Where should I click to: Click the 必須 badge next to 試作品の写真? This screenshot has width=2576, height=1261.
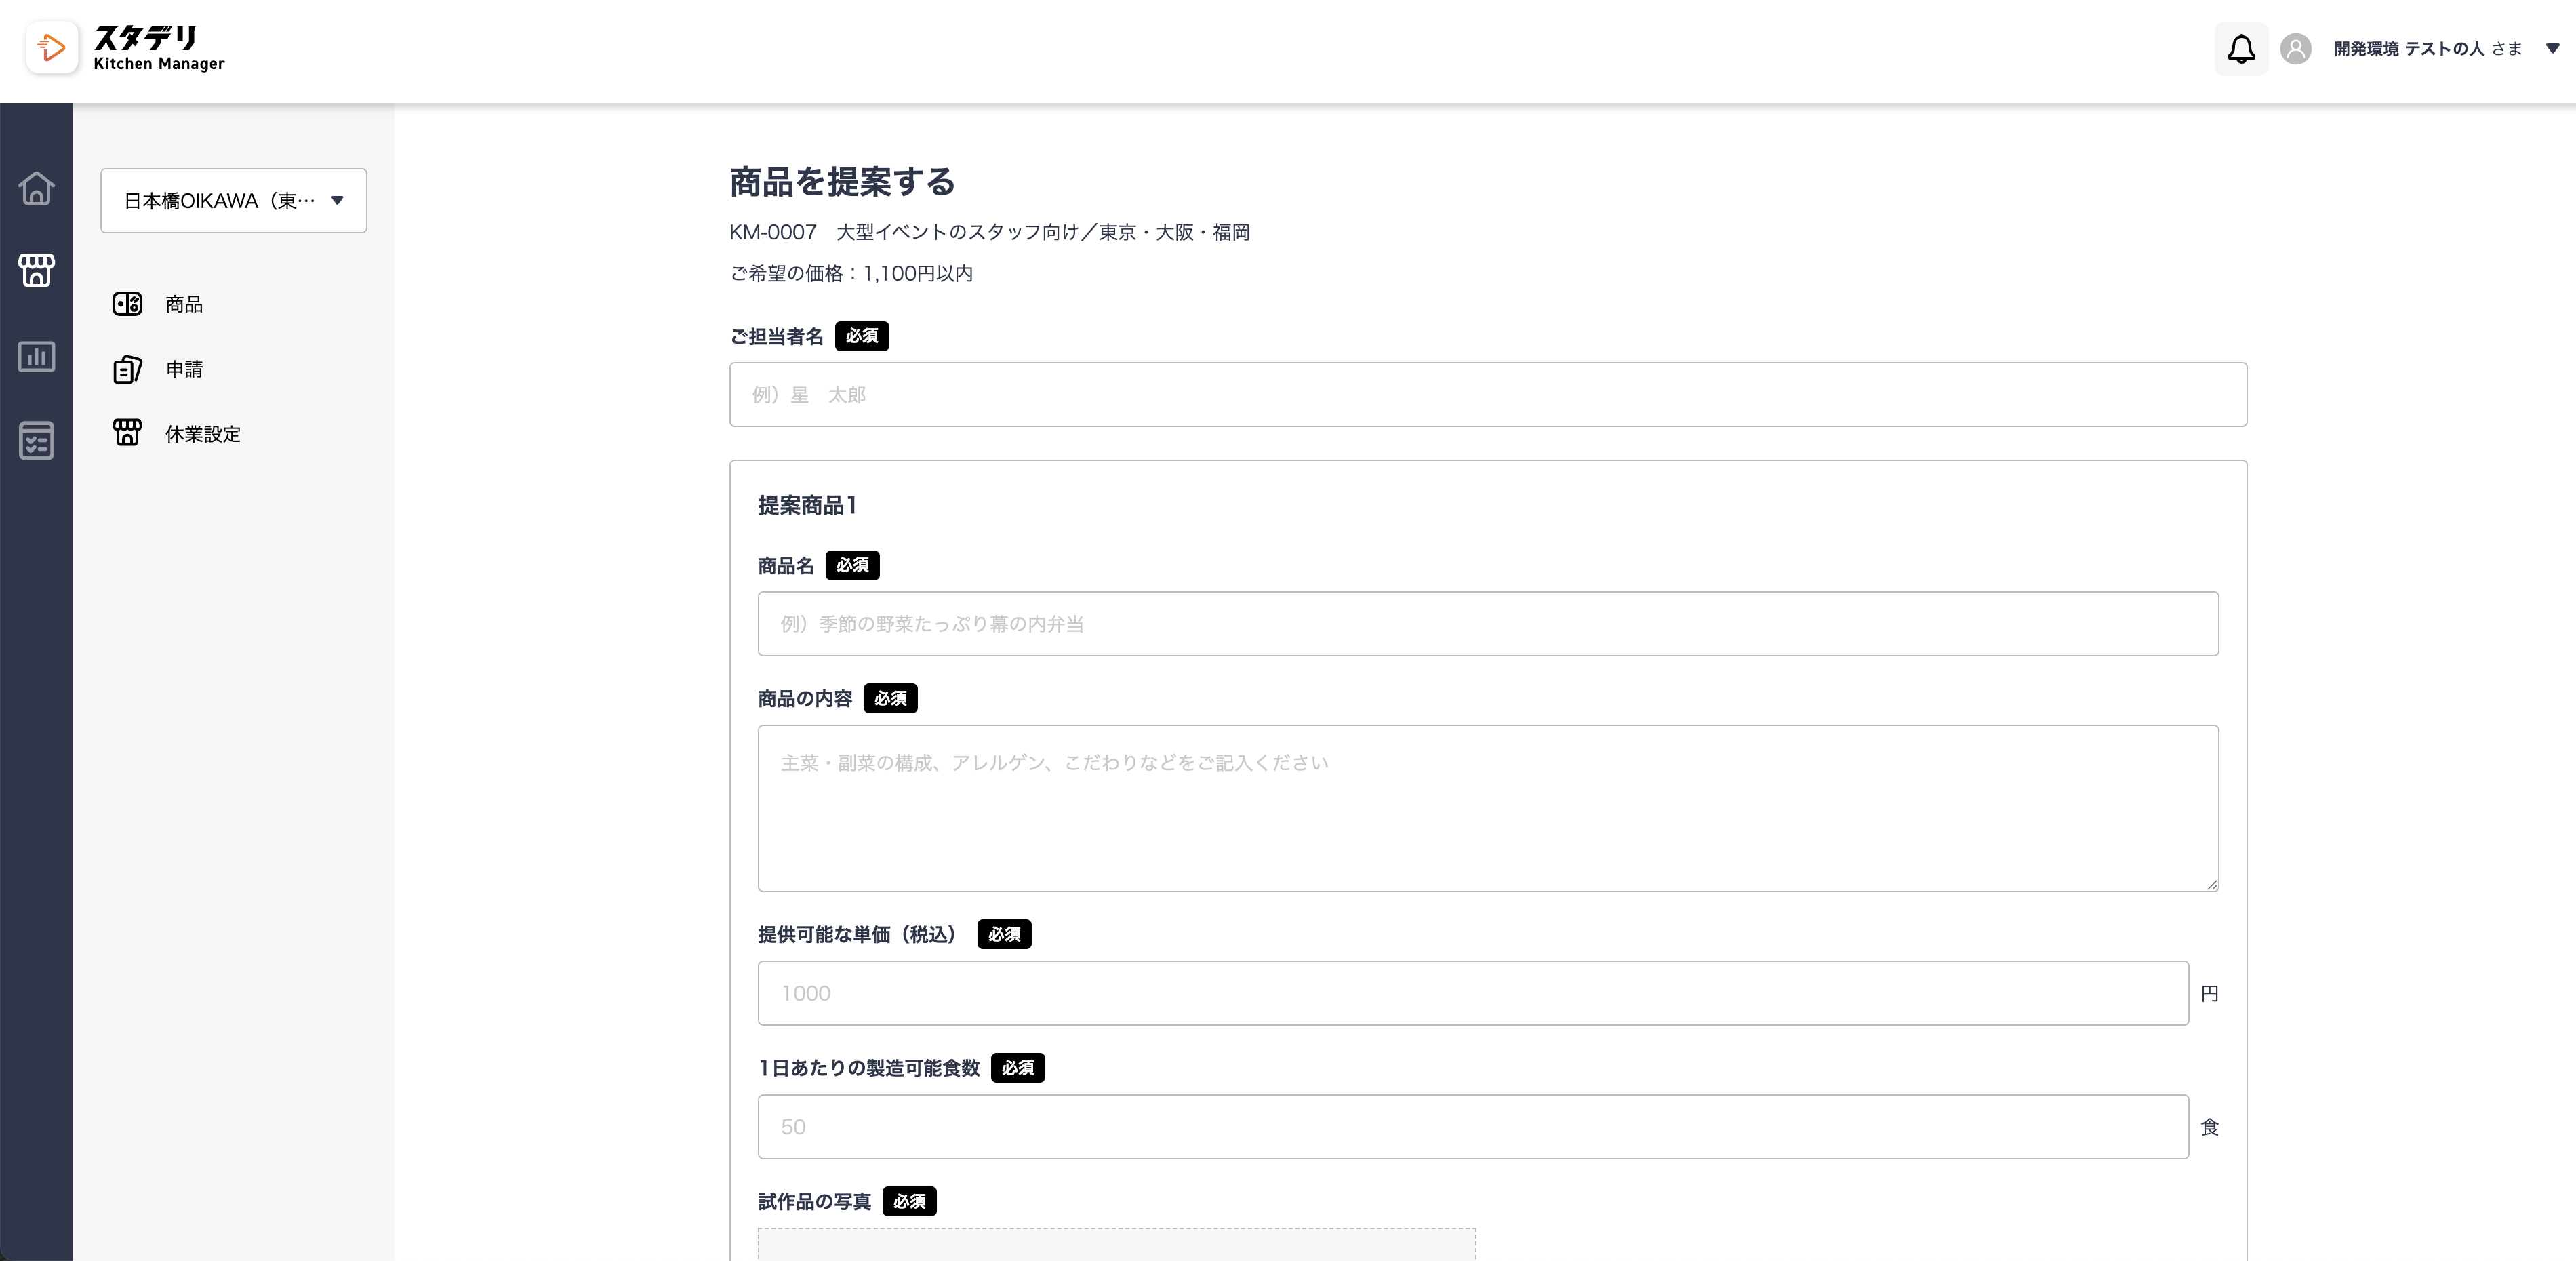(x=909, y=1201)
